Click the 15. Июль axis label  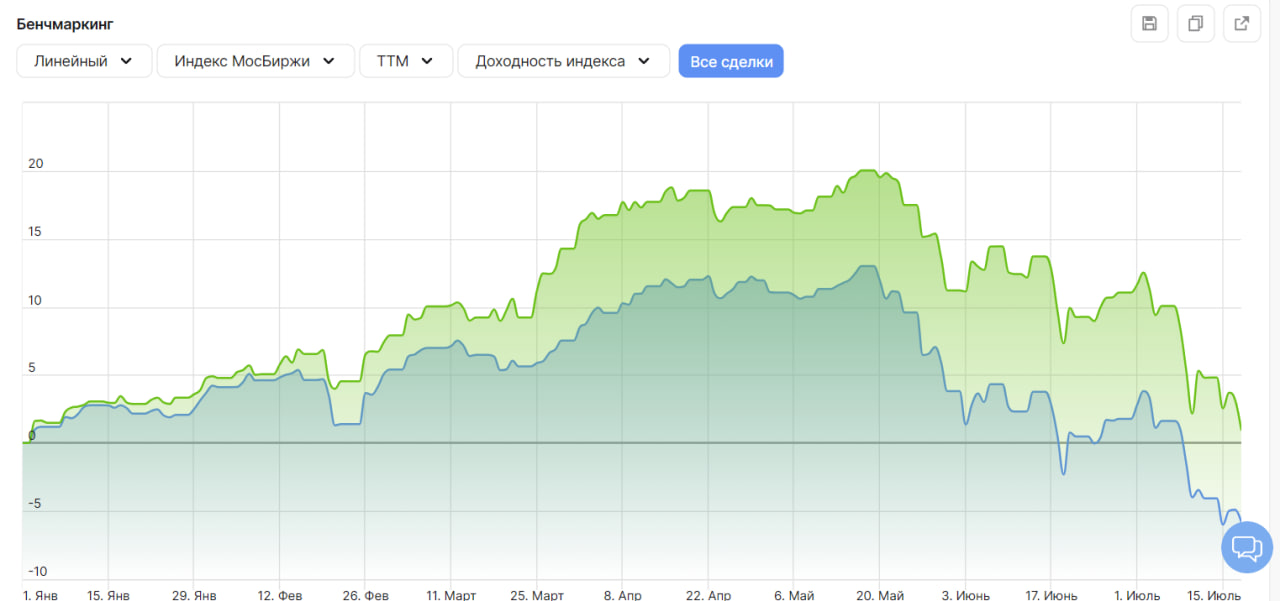coord(1216,595)
